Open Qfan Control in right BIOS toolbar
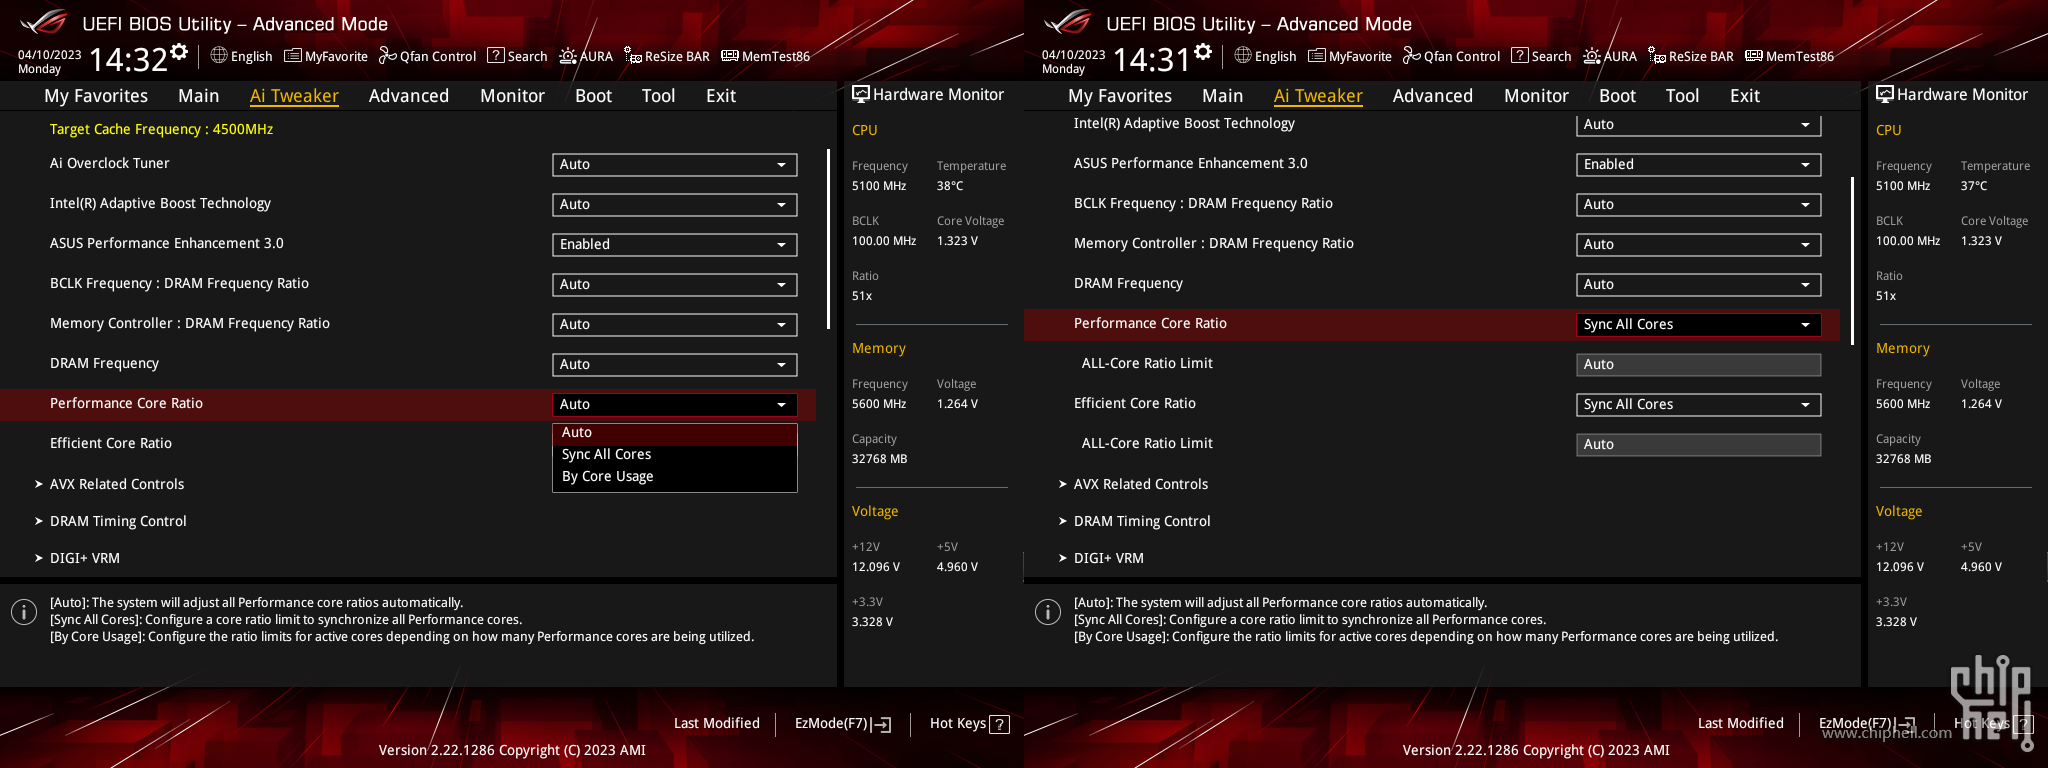 [1451, 56]
